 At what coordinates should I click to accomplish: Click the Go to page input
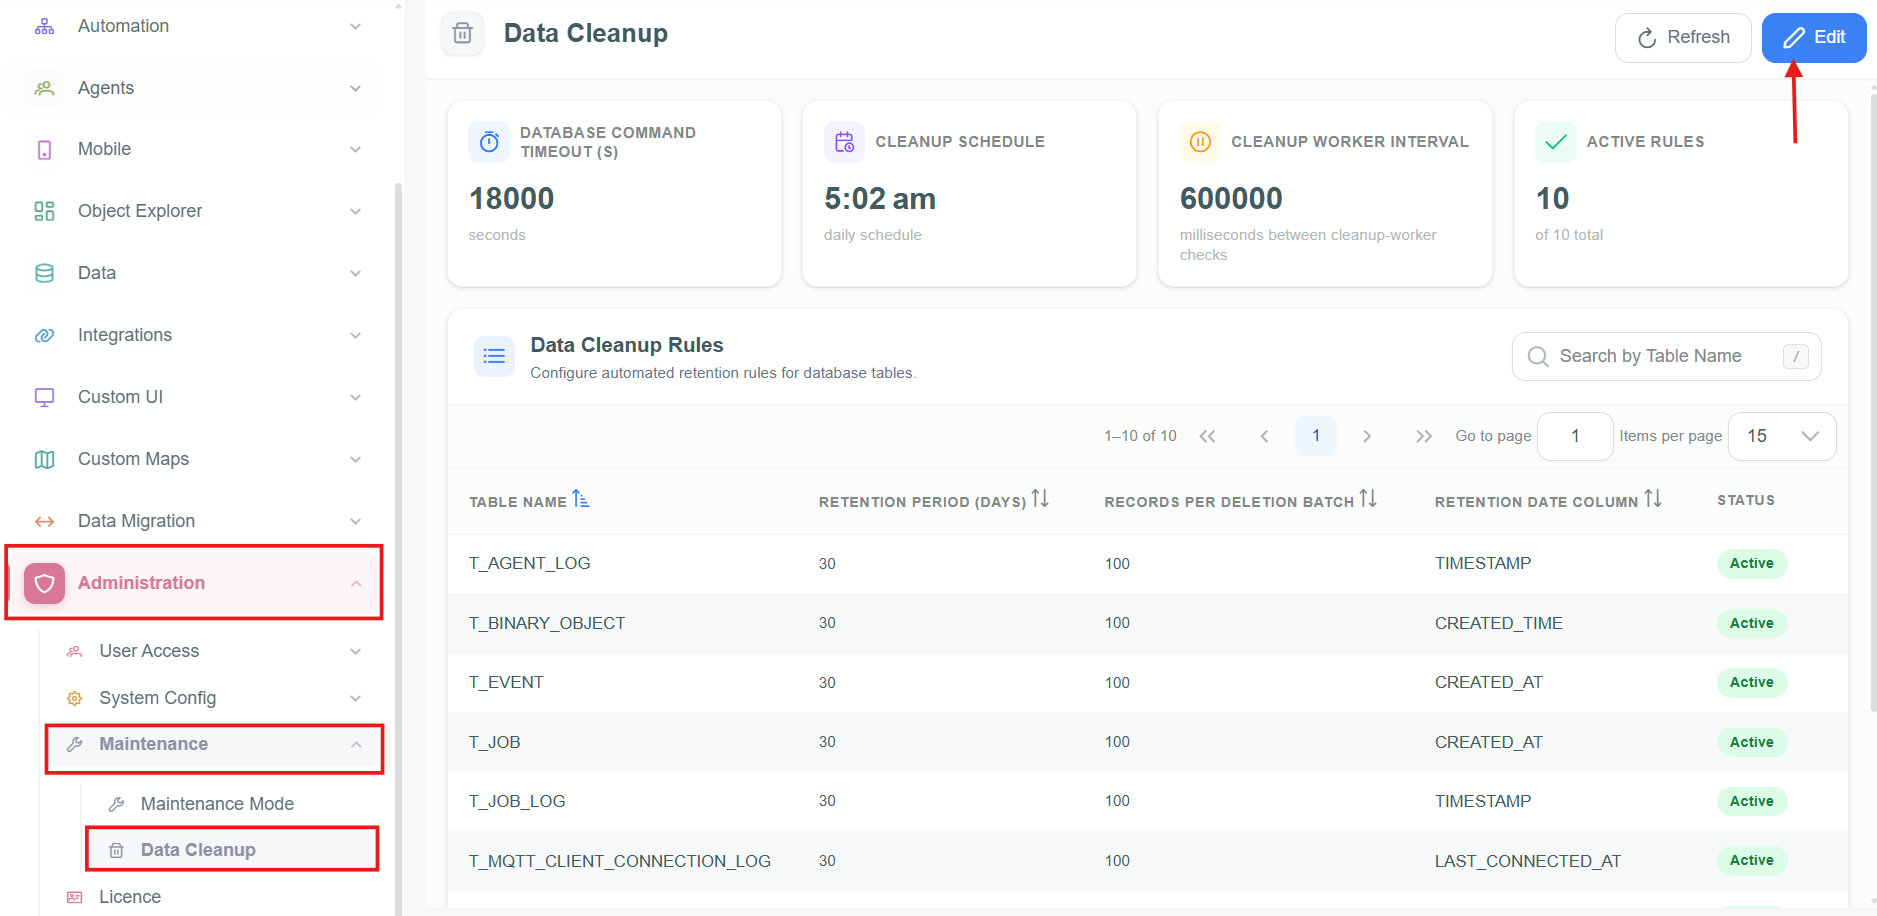tap(1575, 436)
